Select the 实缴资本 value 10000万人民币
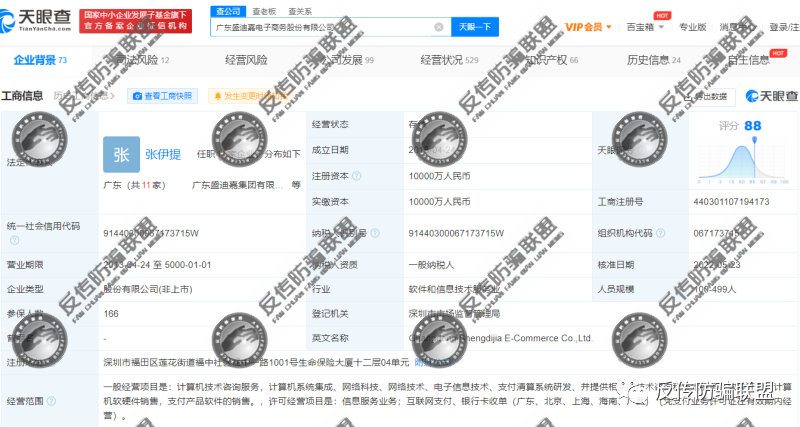This screenshot has height=427, width=800. (x=439, y=202)
